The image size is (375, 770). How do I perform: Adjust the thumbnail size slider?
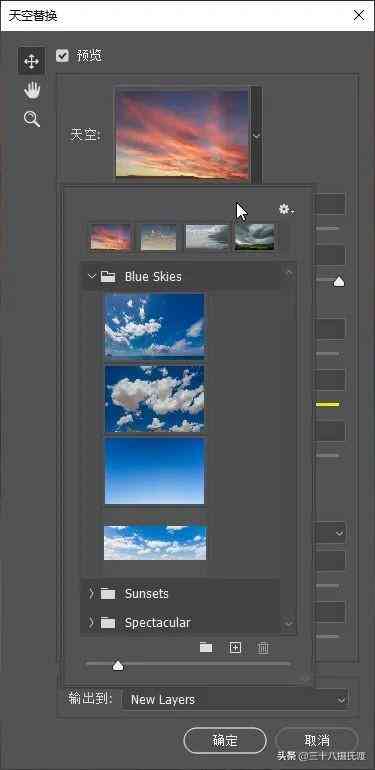point(118,665)
